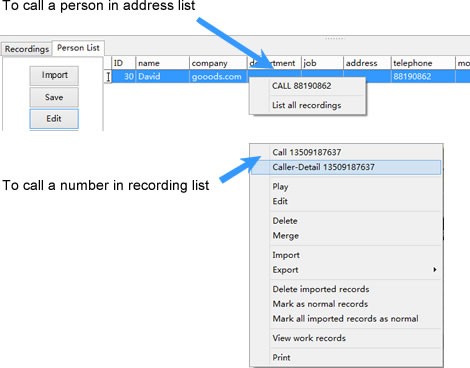This screenshot has height=368, width=470.
Task: Click the job column header
Action: click(322, 63)
